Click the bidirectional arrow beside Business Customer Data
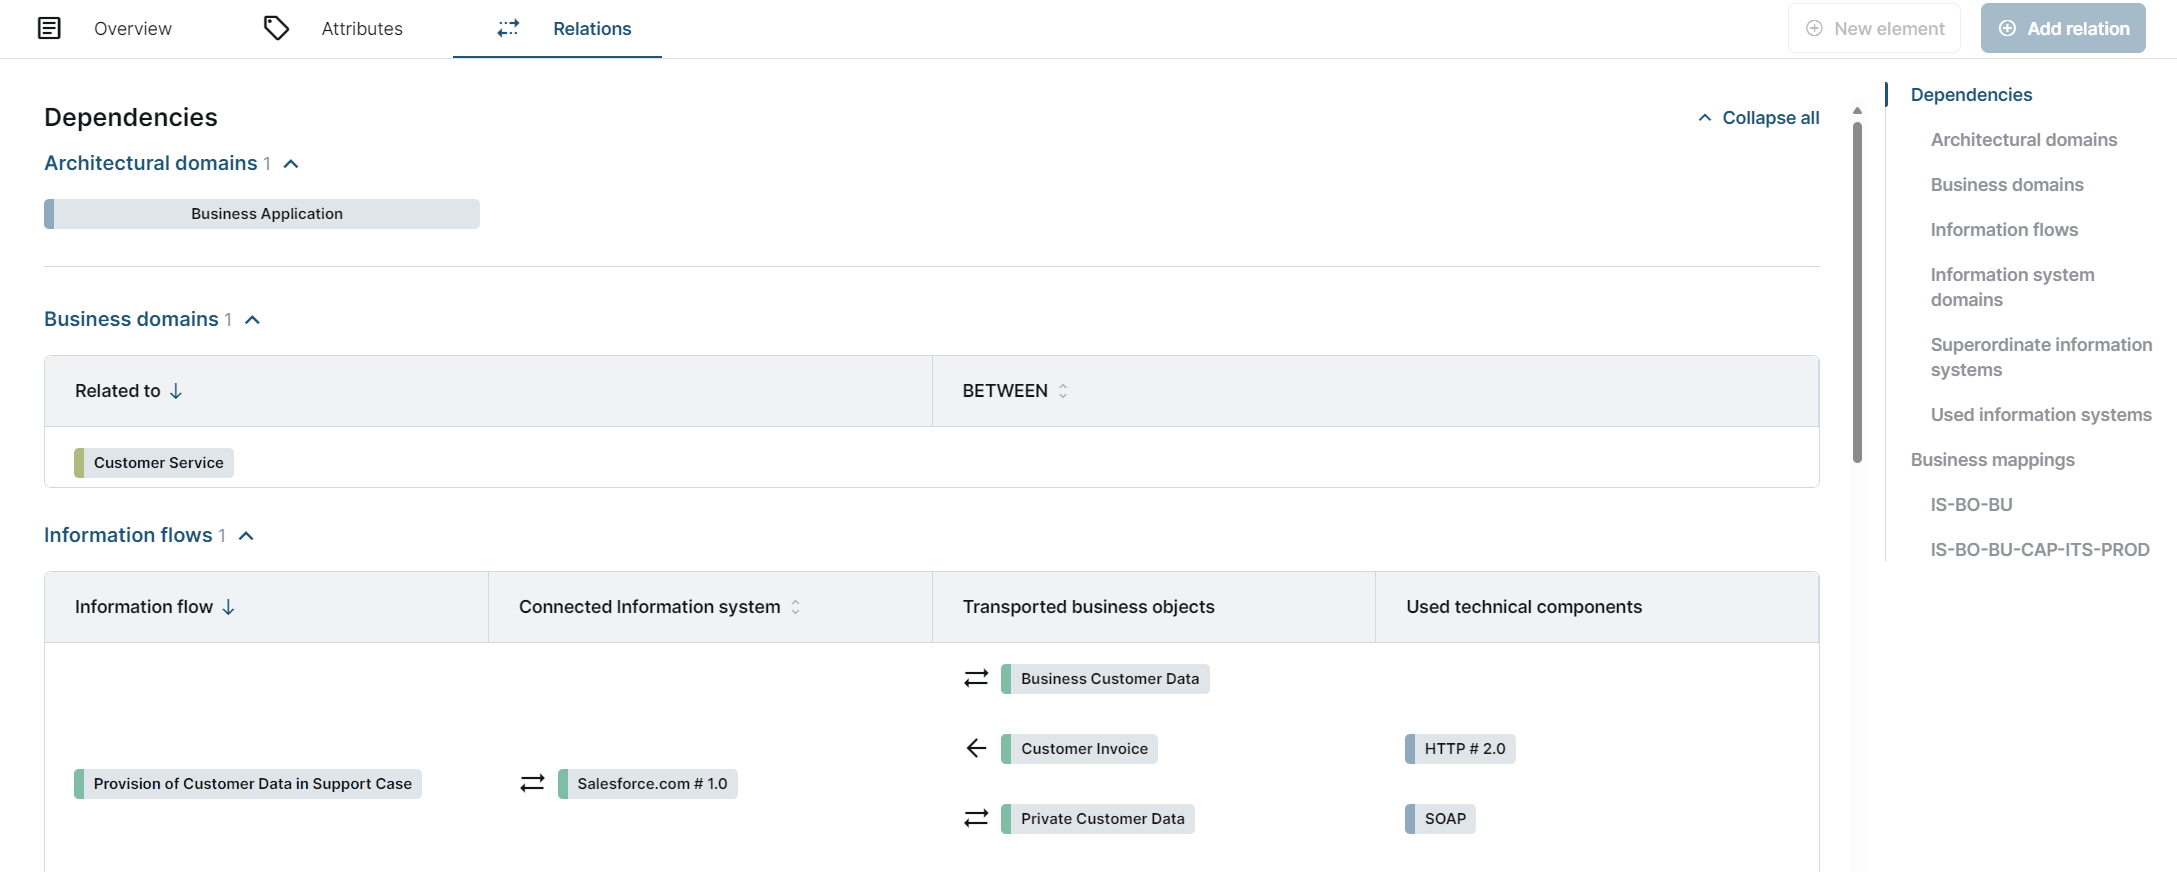The height and width of the screenshot is (872, 2177). click(976, 678)
